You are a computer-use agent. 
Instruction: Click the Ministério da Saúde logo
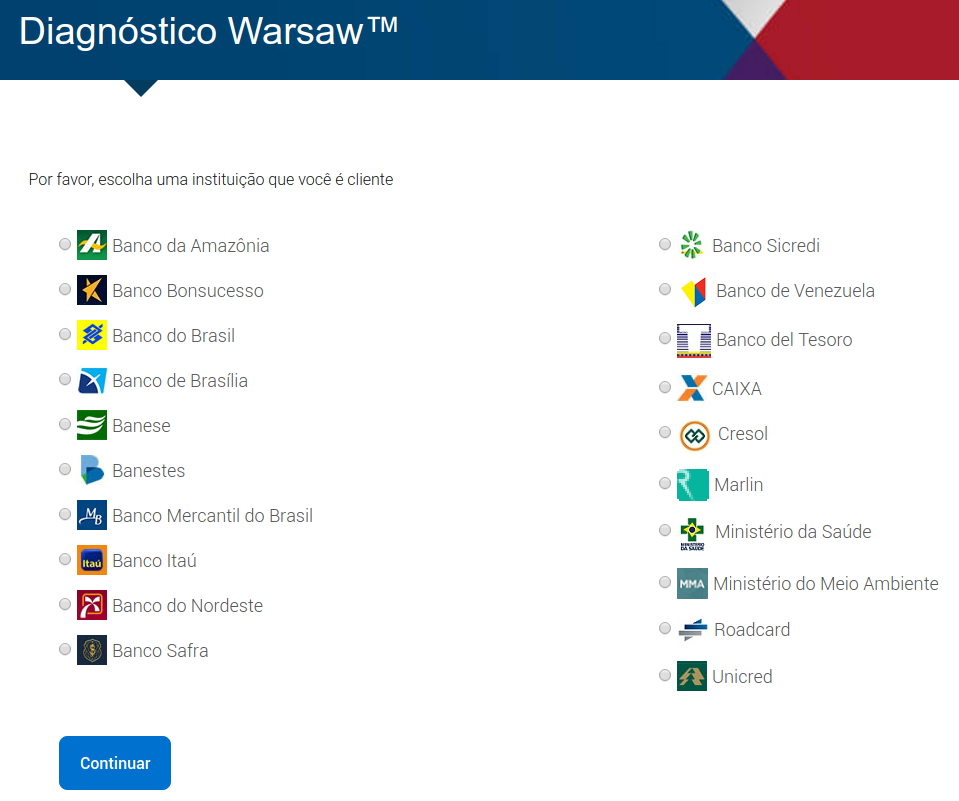(692, 534)
